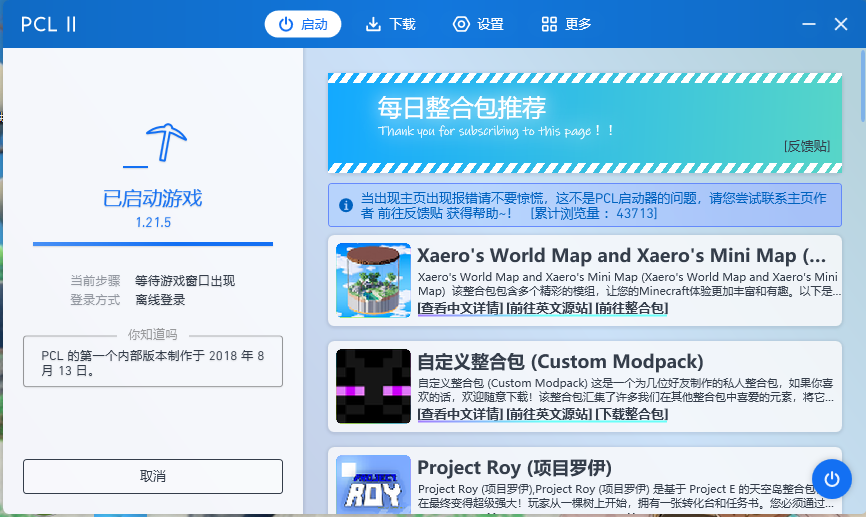The width and height of the screenshot is (866, 517).
Task: Click the download arrow icon
Action: (x=373, y=24)
